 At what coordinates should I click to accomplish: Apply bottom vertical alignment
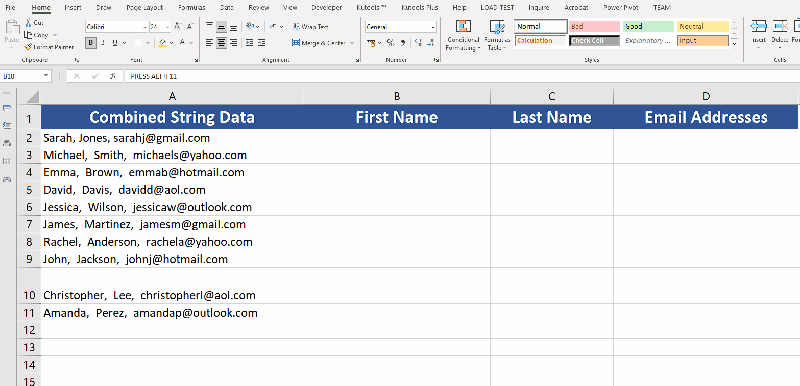pyautogui.click(x=233, y=27)
